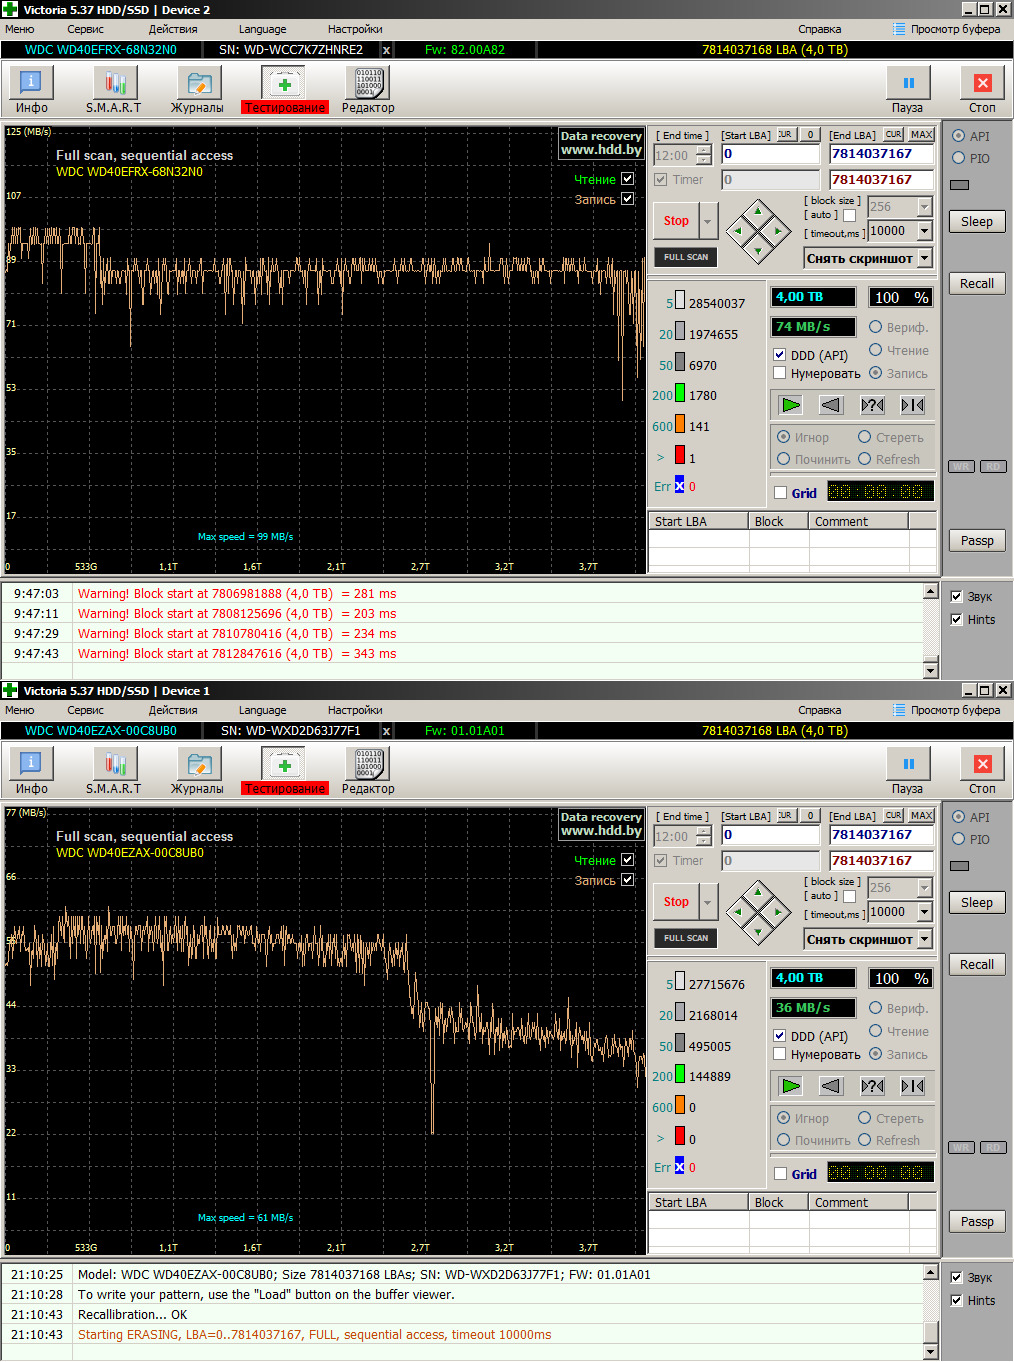
Task: Click navigation diamond arrows in Device 2 window
Action: [758, 231]
